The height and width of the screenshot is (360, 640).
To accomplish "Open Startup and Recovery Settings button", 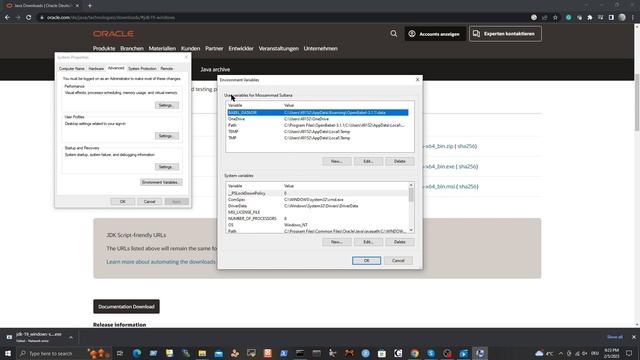I will point(167,167).
